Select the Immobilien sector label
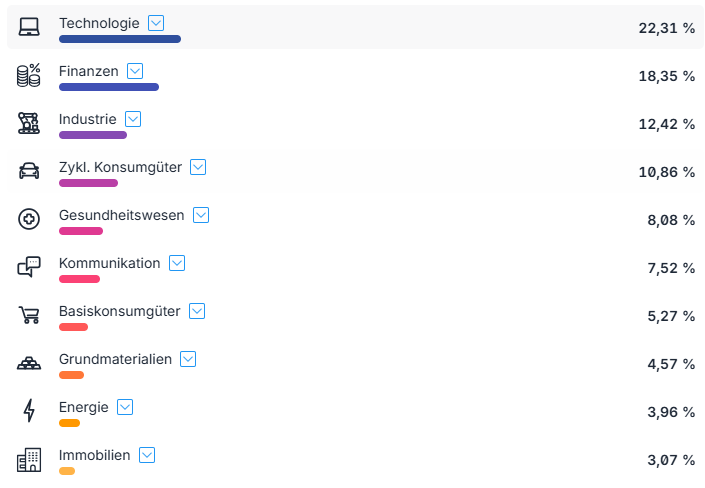Image resolution: width=705 pixels, height=488 pixels. coord(94,455)
